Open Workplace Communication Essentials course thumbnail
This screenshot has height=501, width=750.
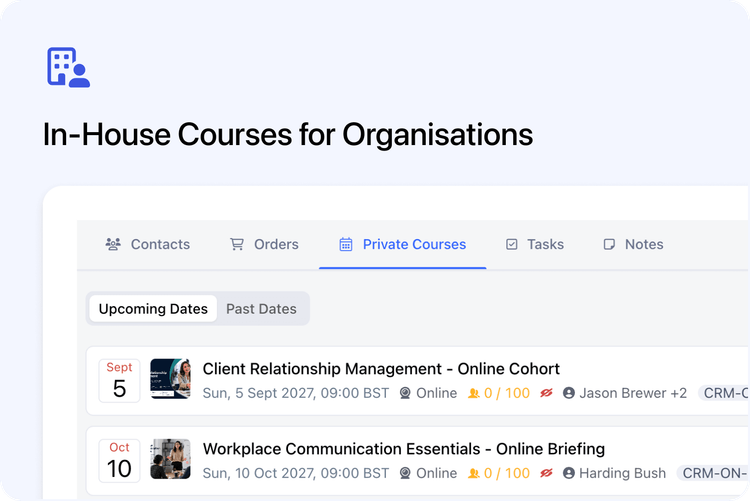point(170,459)
